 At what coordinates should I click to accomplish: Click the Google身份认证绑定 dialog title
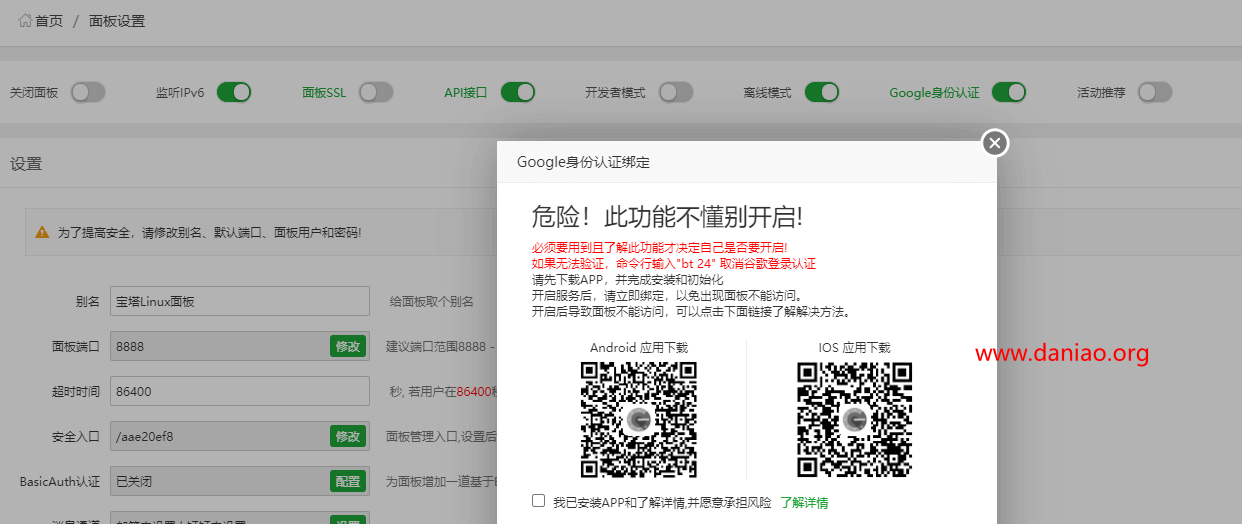click(x=583, y=162)
